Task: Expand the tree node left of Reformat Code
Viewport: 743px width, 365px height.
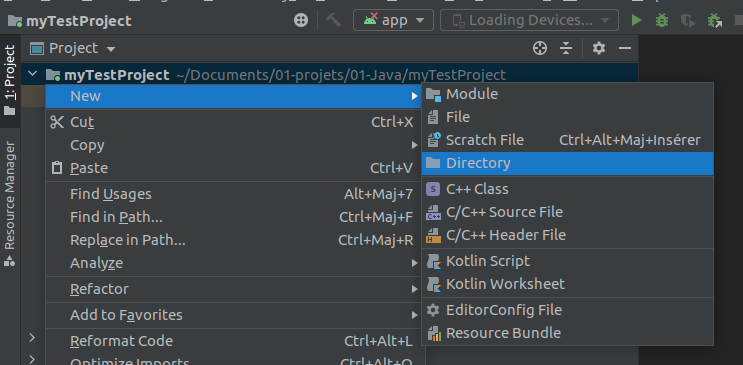Action: coord(32,338)
